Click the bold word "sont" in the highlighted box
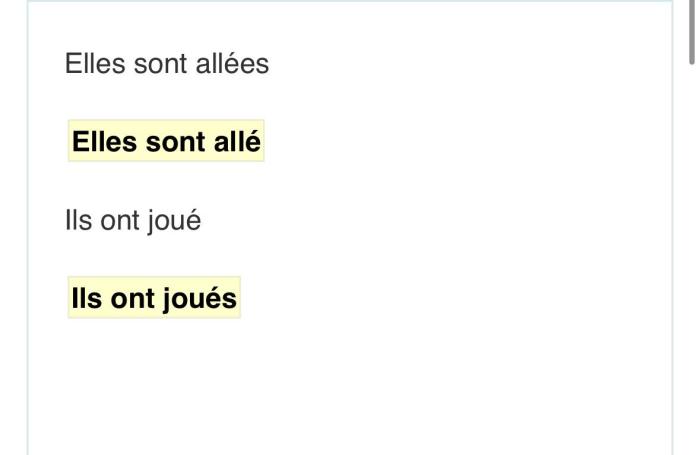The width and height of the screenshot is (700, 455). (177, 142)
